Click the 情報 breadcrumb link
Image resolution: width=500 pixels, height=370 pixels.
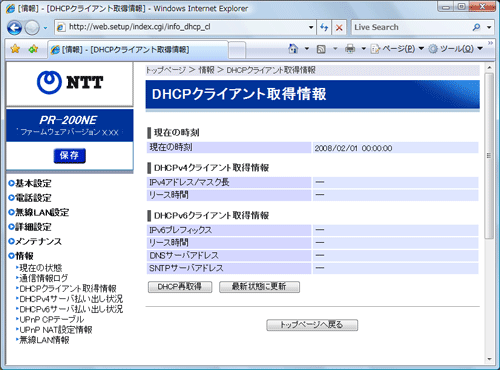coord(206,70)
